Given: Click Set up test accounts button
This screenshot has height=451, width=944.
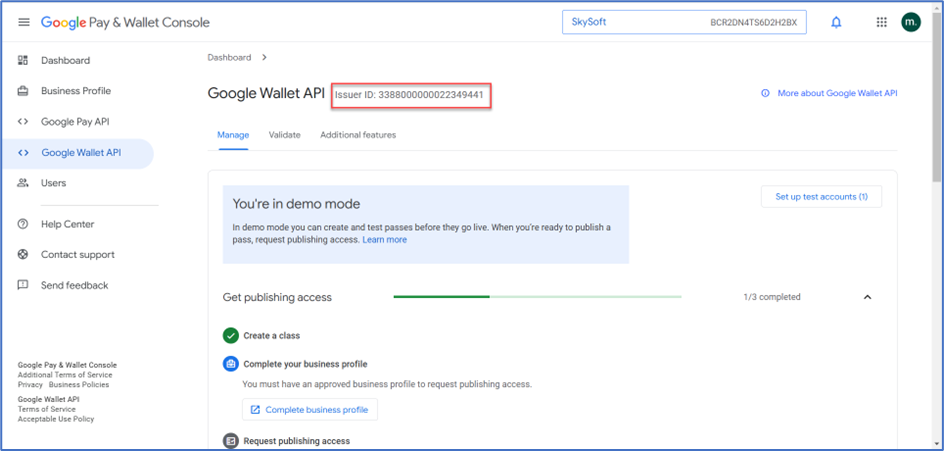Looking at the screenshot, I should pyautogui.click(x=821, y=197).
